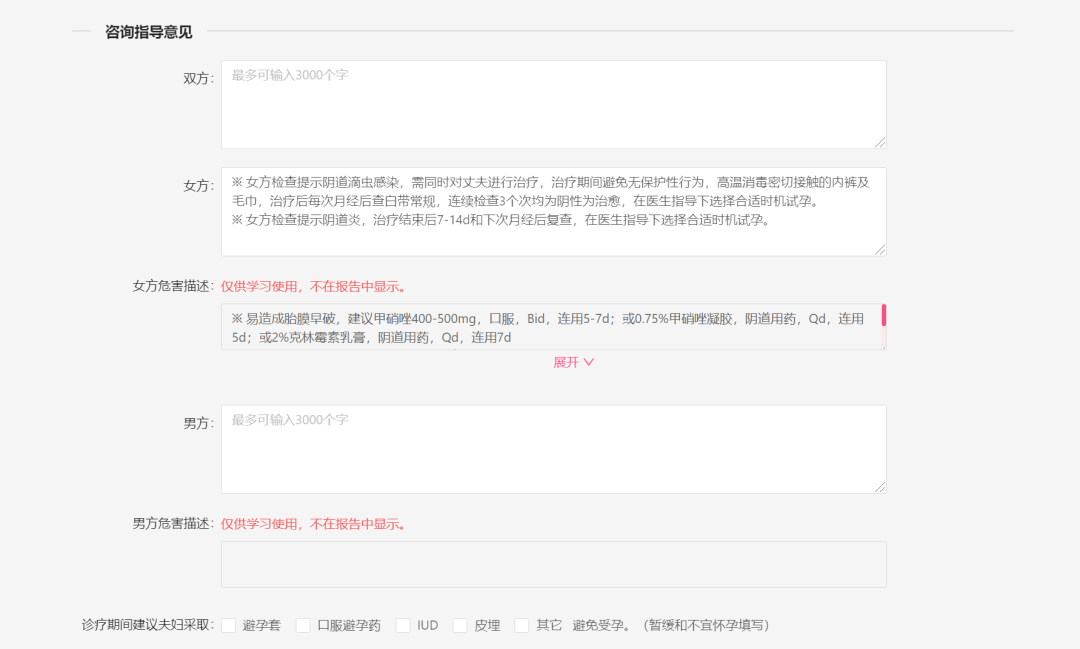Click the resize corner of 男方 textarea
The height and width of the screenshot is (649, 1080).
pyautogui.click(x=882, y=489)
